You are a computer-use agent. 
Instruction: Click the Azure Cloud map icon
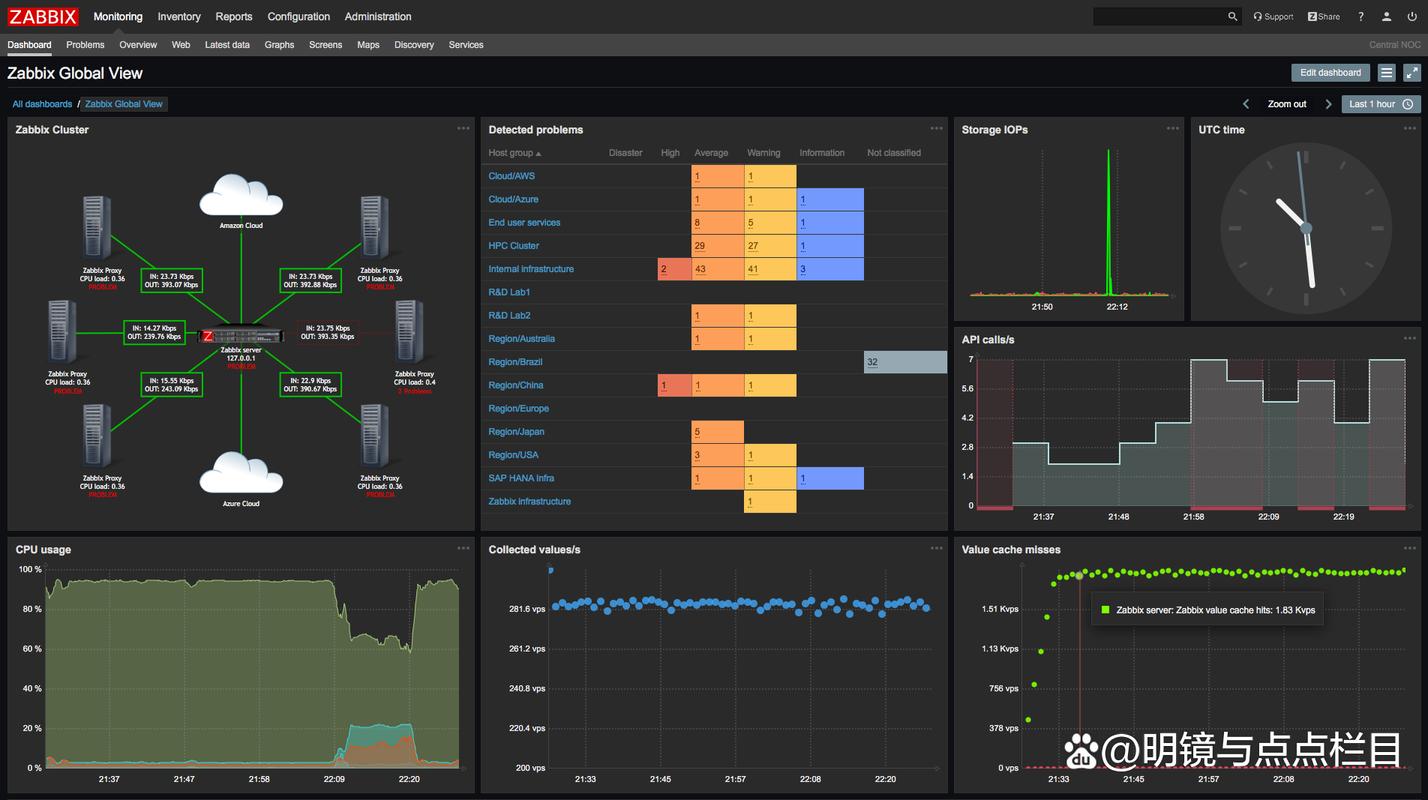(x=241, y=473)
